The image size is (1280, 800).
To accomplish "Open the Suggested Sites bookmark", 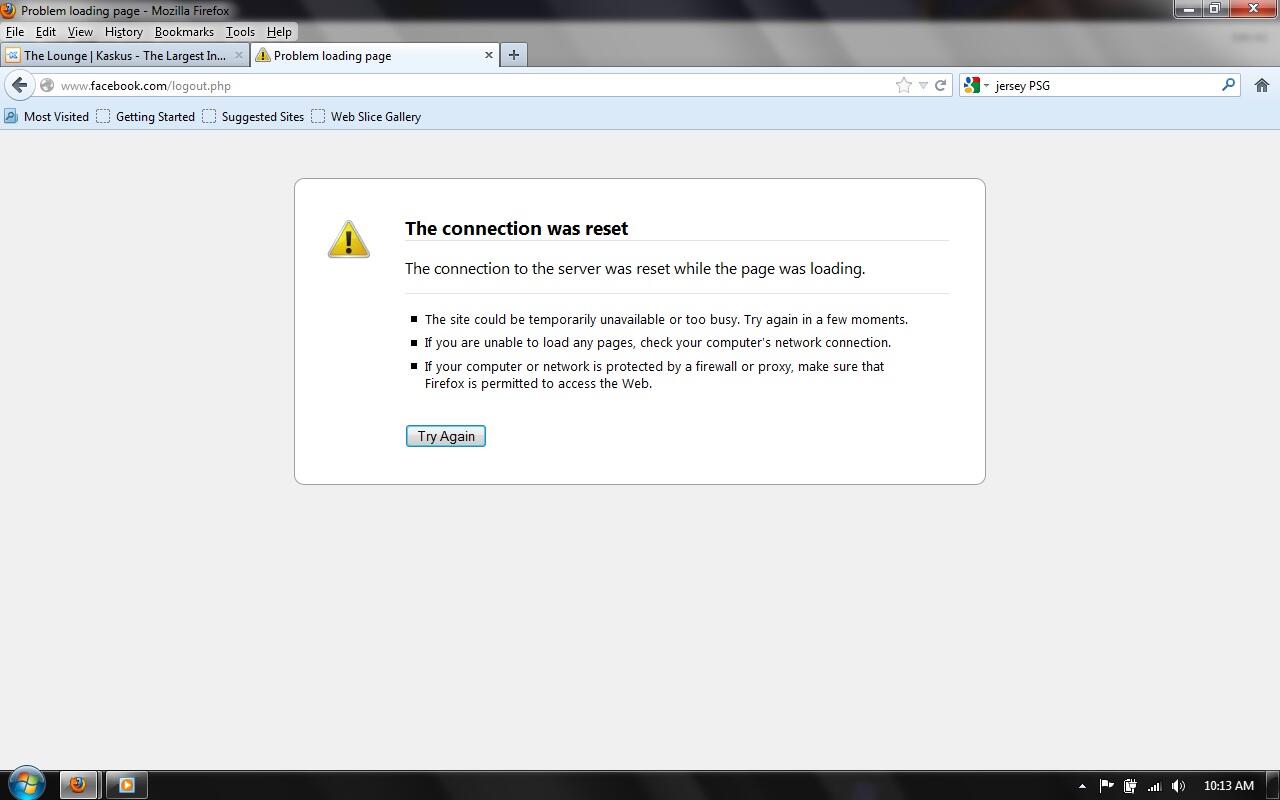I will pos(253,116).
